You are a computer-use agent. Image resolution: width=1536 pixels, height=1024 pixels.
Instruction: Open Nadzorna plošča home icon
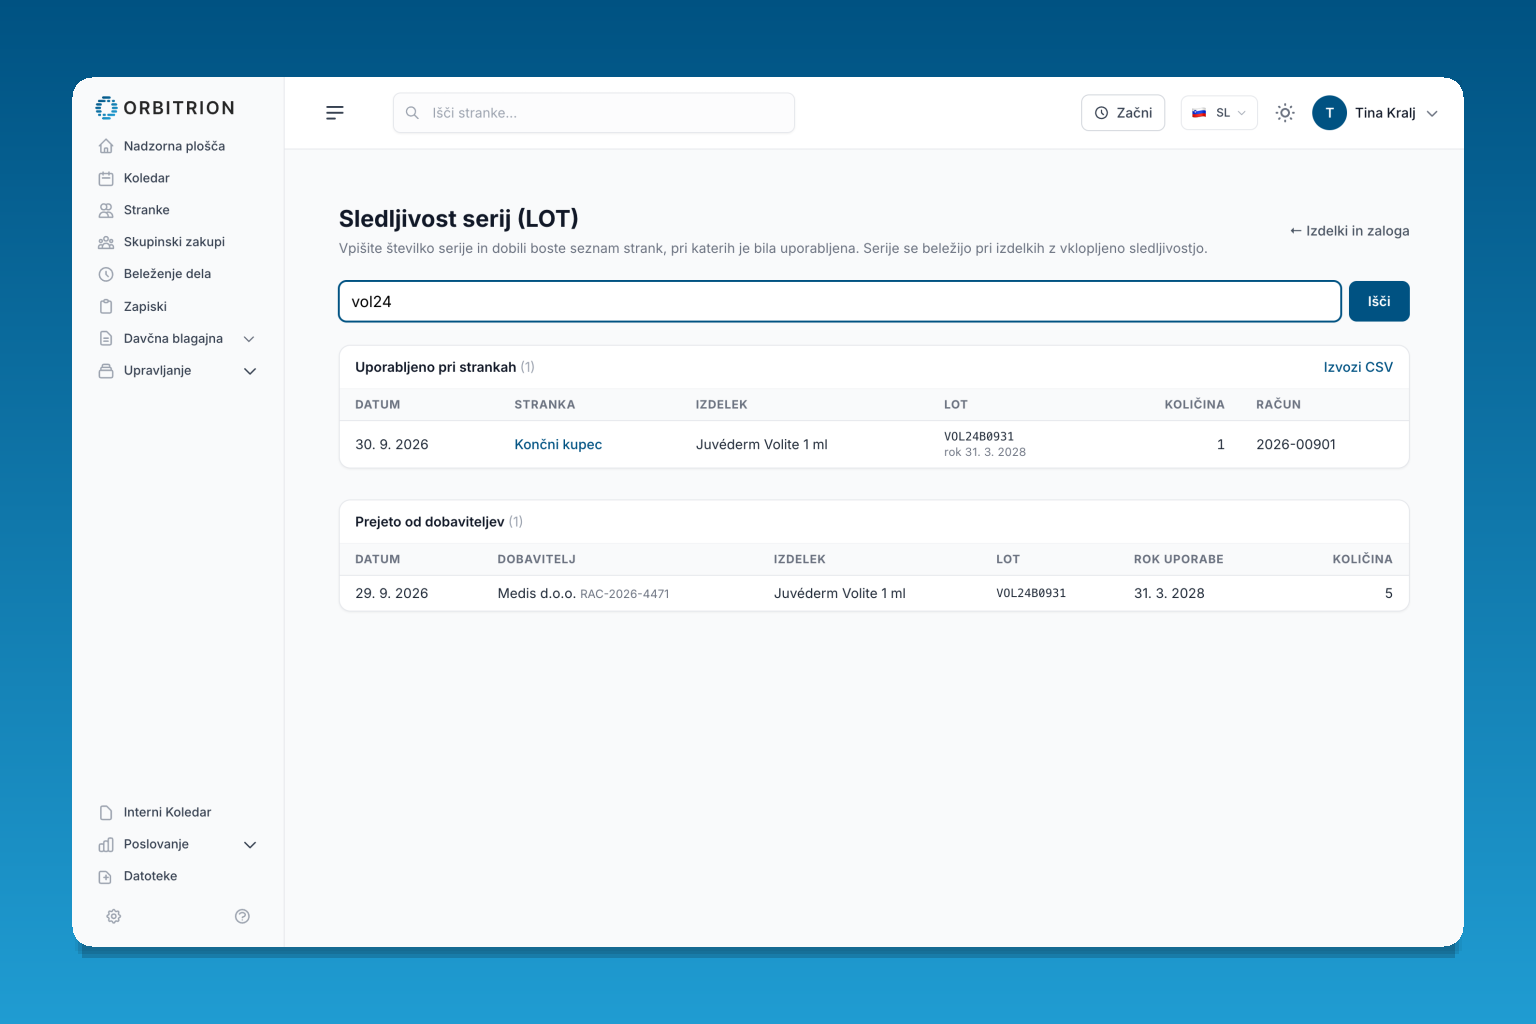[x=106, y=146]
